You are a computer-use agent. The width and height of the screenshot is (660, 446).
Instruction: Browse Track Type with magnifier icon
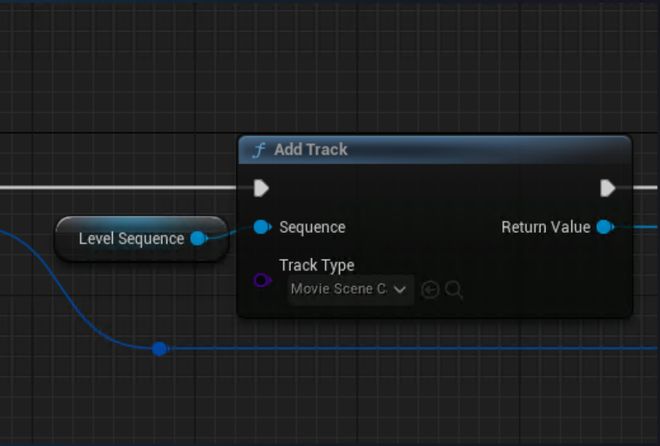pos(454,290)
